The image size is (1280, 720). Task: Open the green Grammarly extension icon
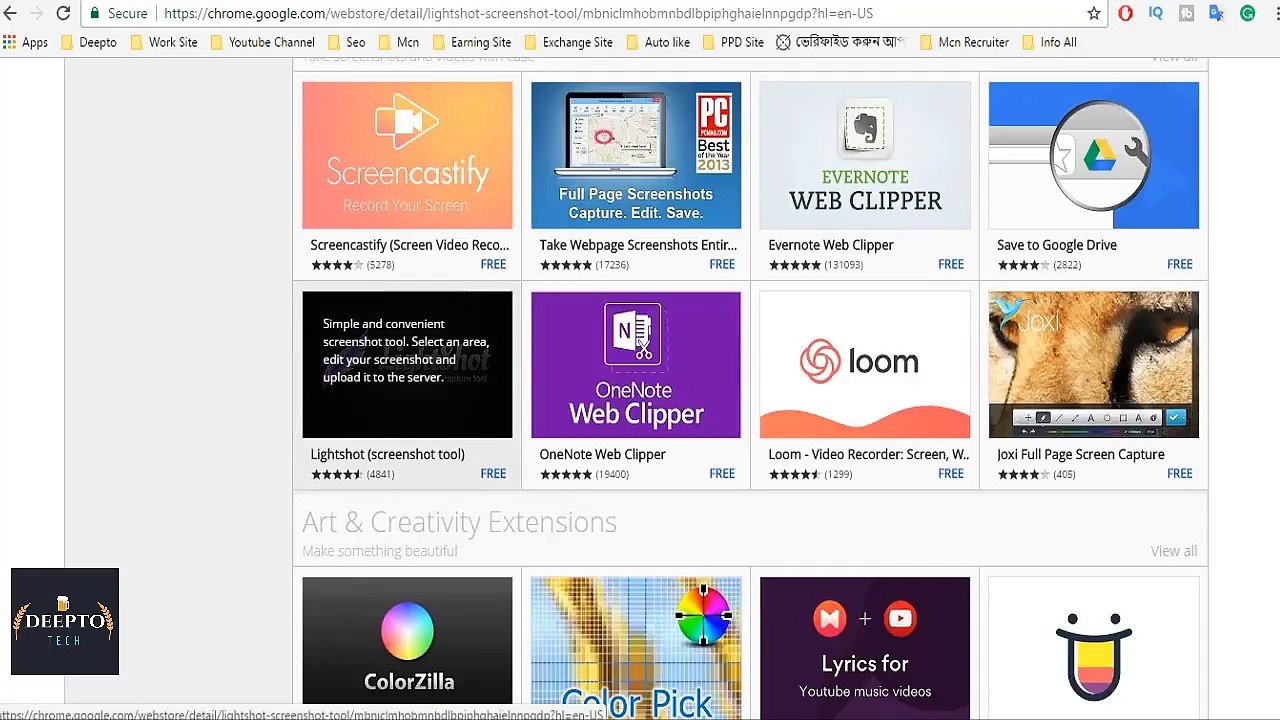1247,13
